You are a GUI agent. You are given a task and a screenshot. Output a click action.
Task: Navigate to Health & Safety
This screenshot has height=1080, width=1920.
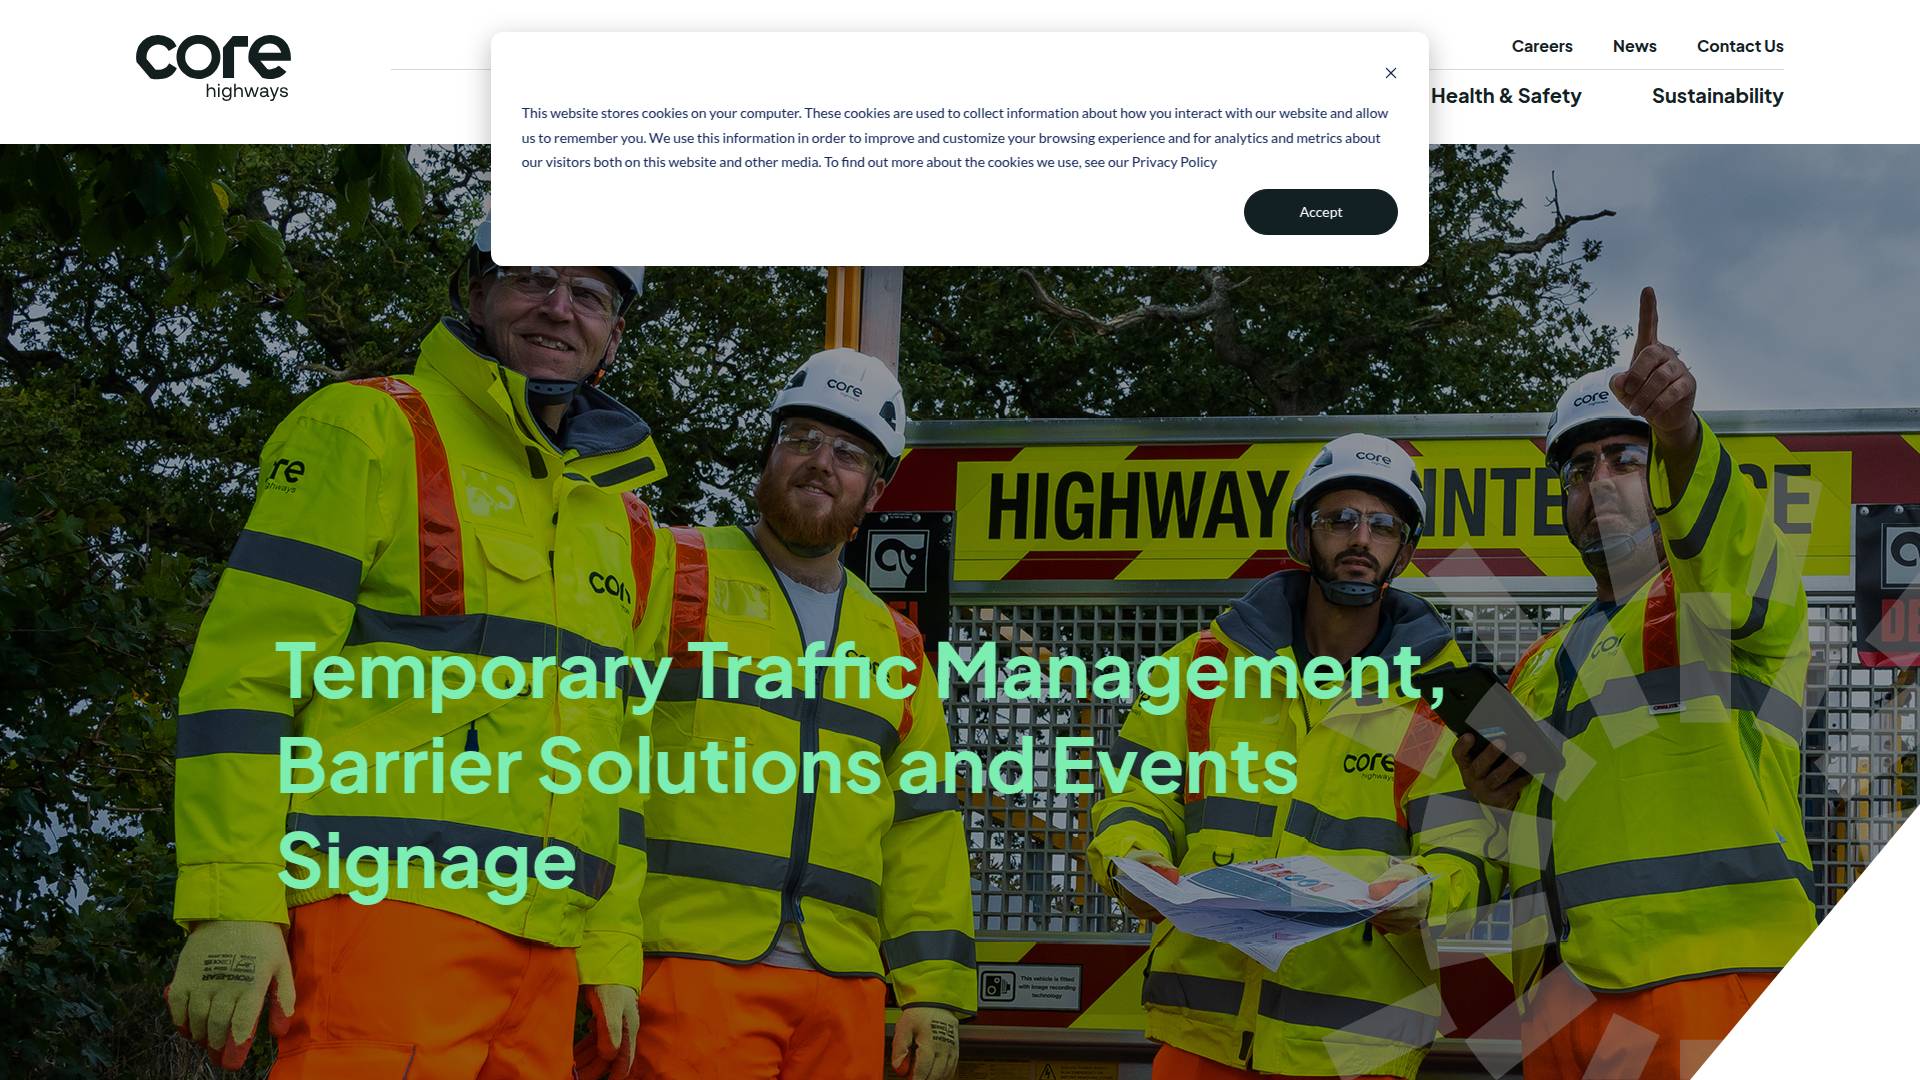1506,96
